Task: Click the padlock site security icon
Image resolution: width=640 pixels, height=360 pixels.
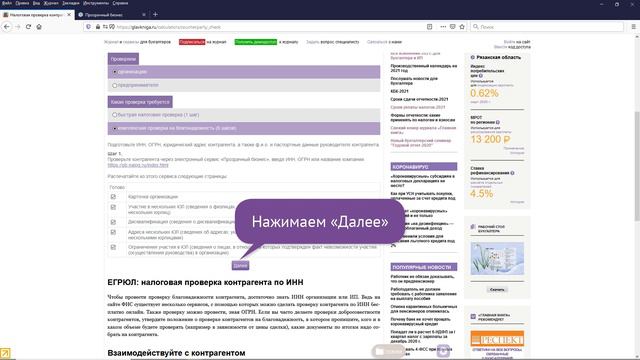Action: tap(98, 27)
